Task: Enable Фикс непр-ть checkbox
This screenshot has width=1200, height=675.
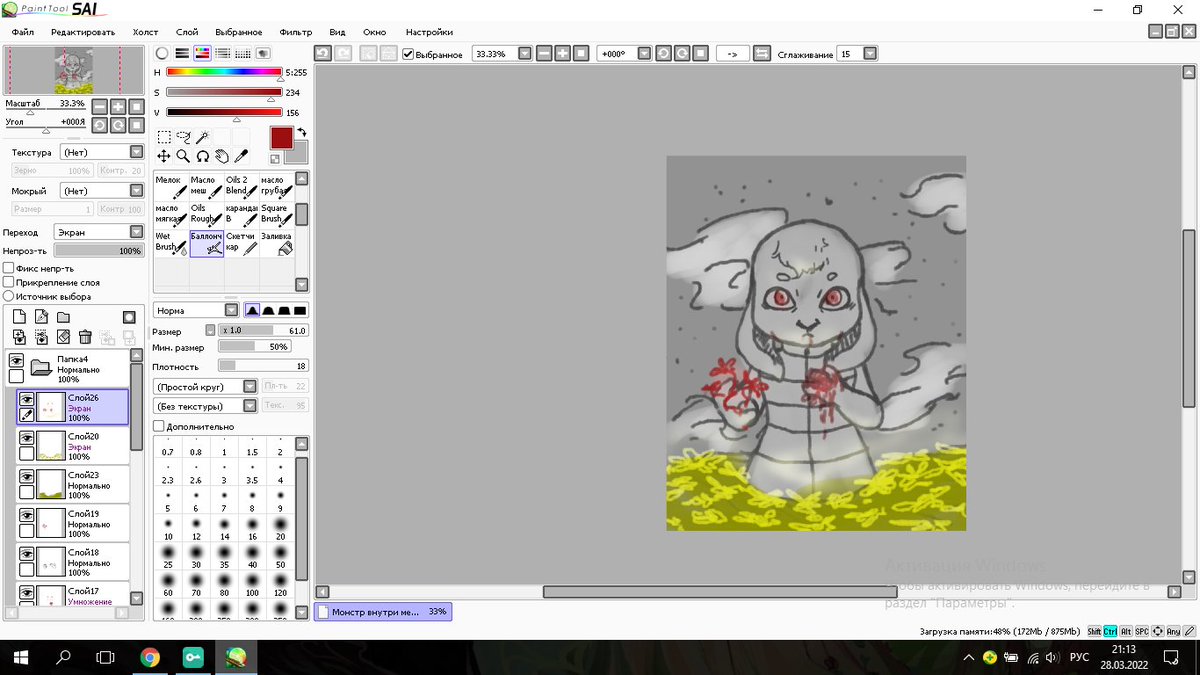Action: pos(8,268)
